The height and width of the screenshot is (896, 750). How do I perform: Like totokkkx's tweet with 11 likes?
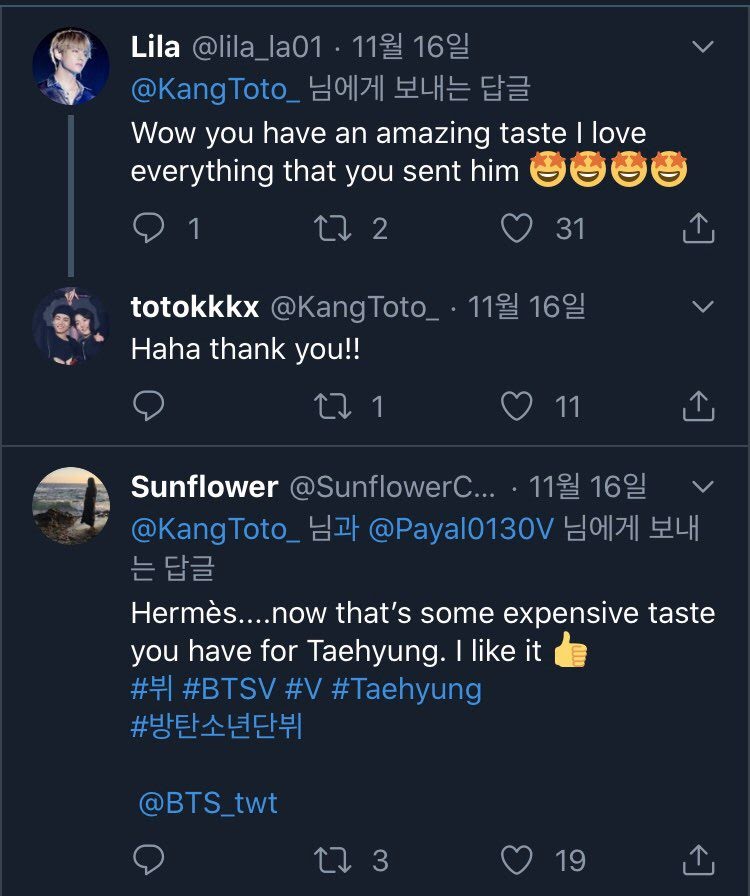tap(516, 406)
